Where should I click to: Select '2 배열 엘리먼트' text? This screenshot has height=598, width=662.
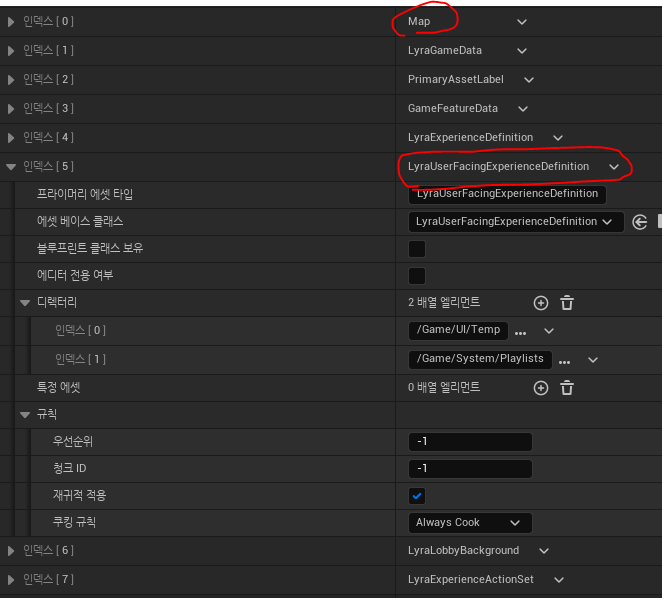[x=444, y=302]
